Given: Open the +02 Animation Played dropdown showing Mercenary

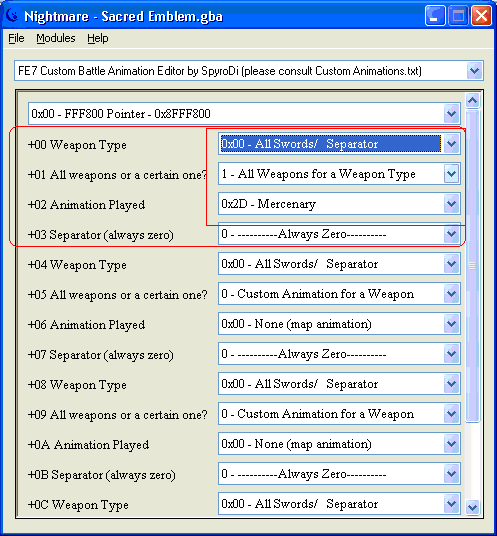Looking at the screenshot, I should click(x=452, y=204).
